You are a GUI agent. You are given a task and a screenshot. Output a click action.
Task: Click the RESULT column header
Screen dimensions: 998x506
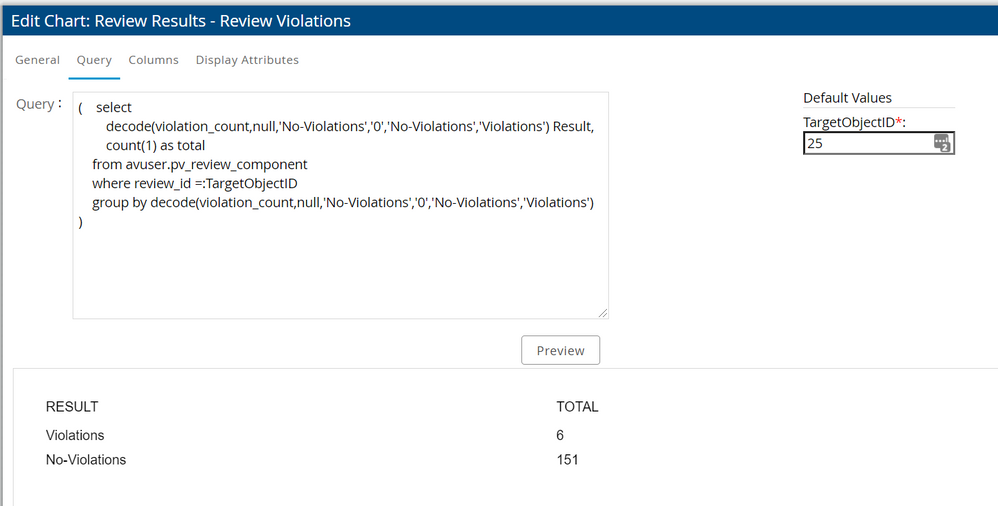[x=72, y=407]
